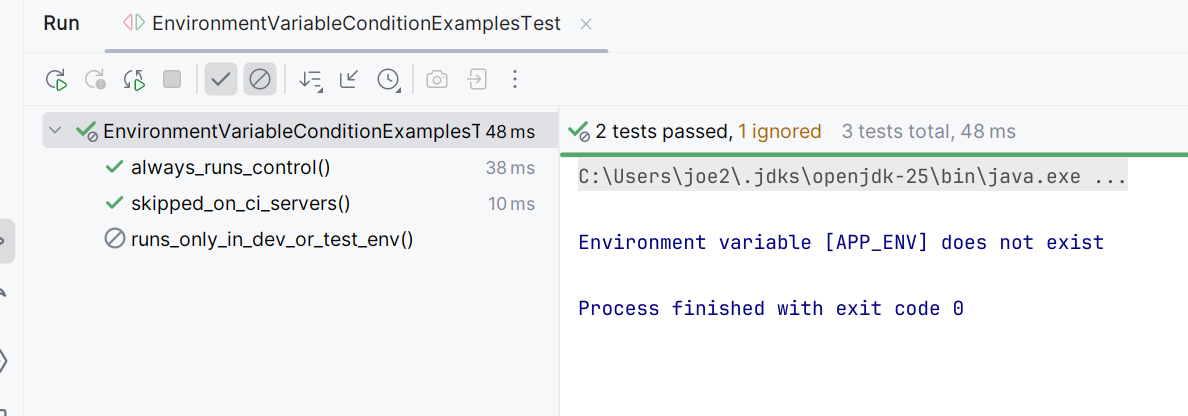The height and width of the screenshot is (416, 1188).
Task: Click the Stop process square button
Action: point(172,79)
